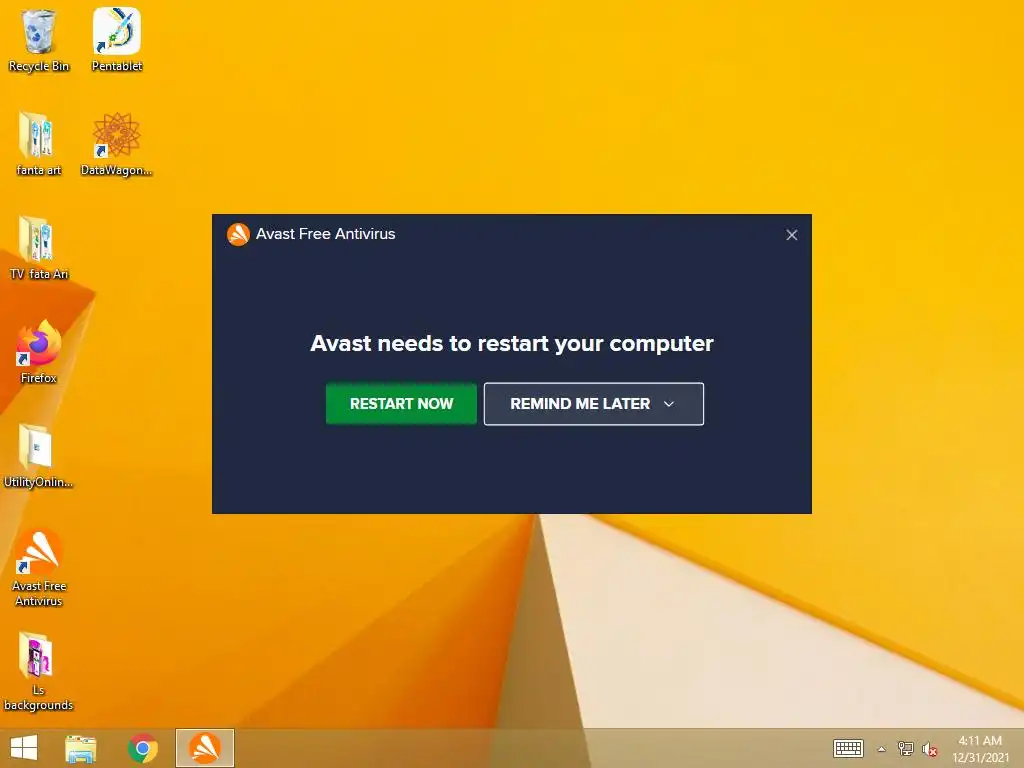Click the Restart Now button
This screenshot has height=768, width=1024.
point(401,404)
